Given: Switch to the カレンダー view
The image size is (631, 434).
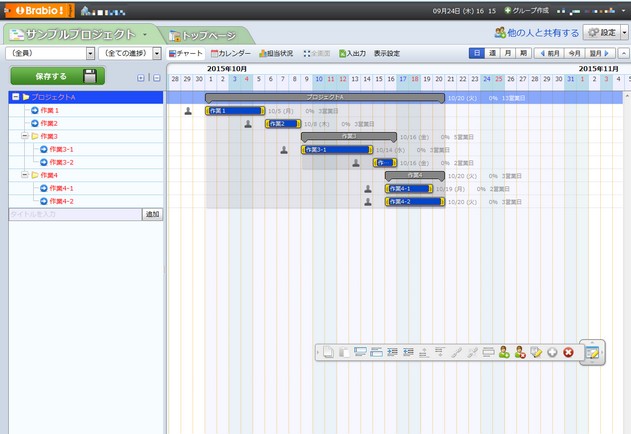Looking at the screenshot, I should pos(231,53).
